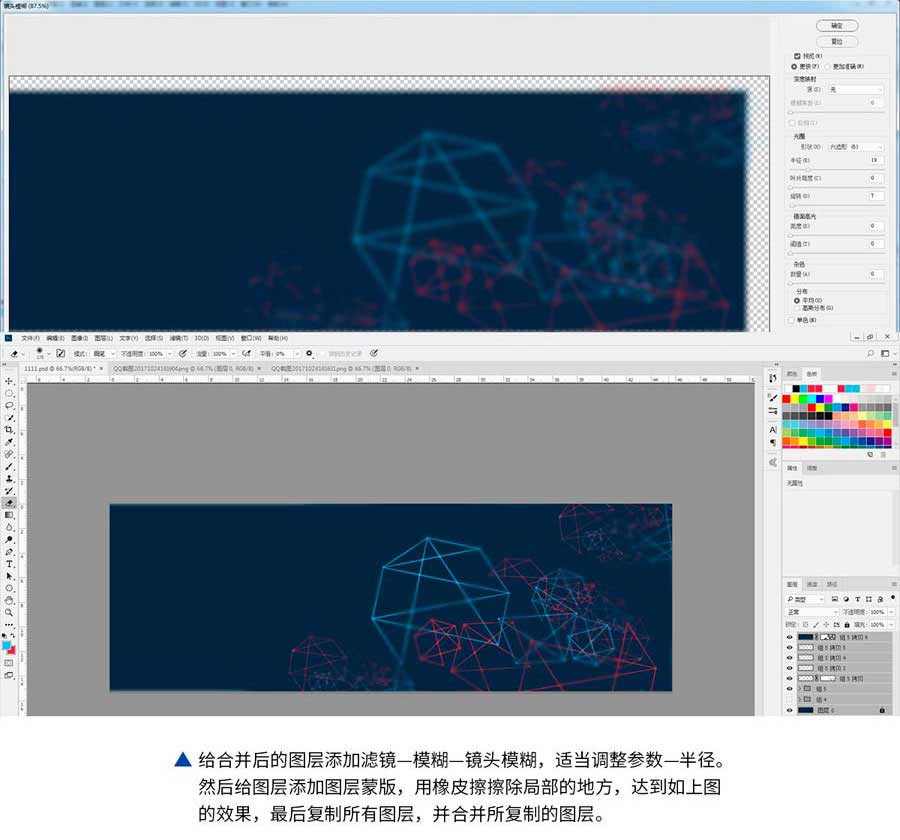Open the brush preset picker dropdown
Viewport: 900px width, 840px height.
pyautogui.click(x=49, y=354)
